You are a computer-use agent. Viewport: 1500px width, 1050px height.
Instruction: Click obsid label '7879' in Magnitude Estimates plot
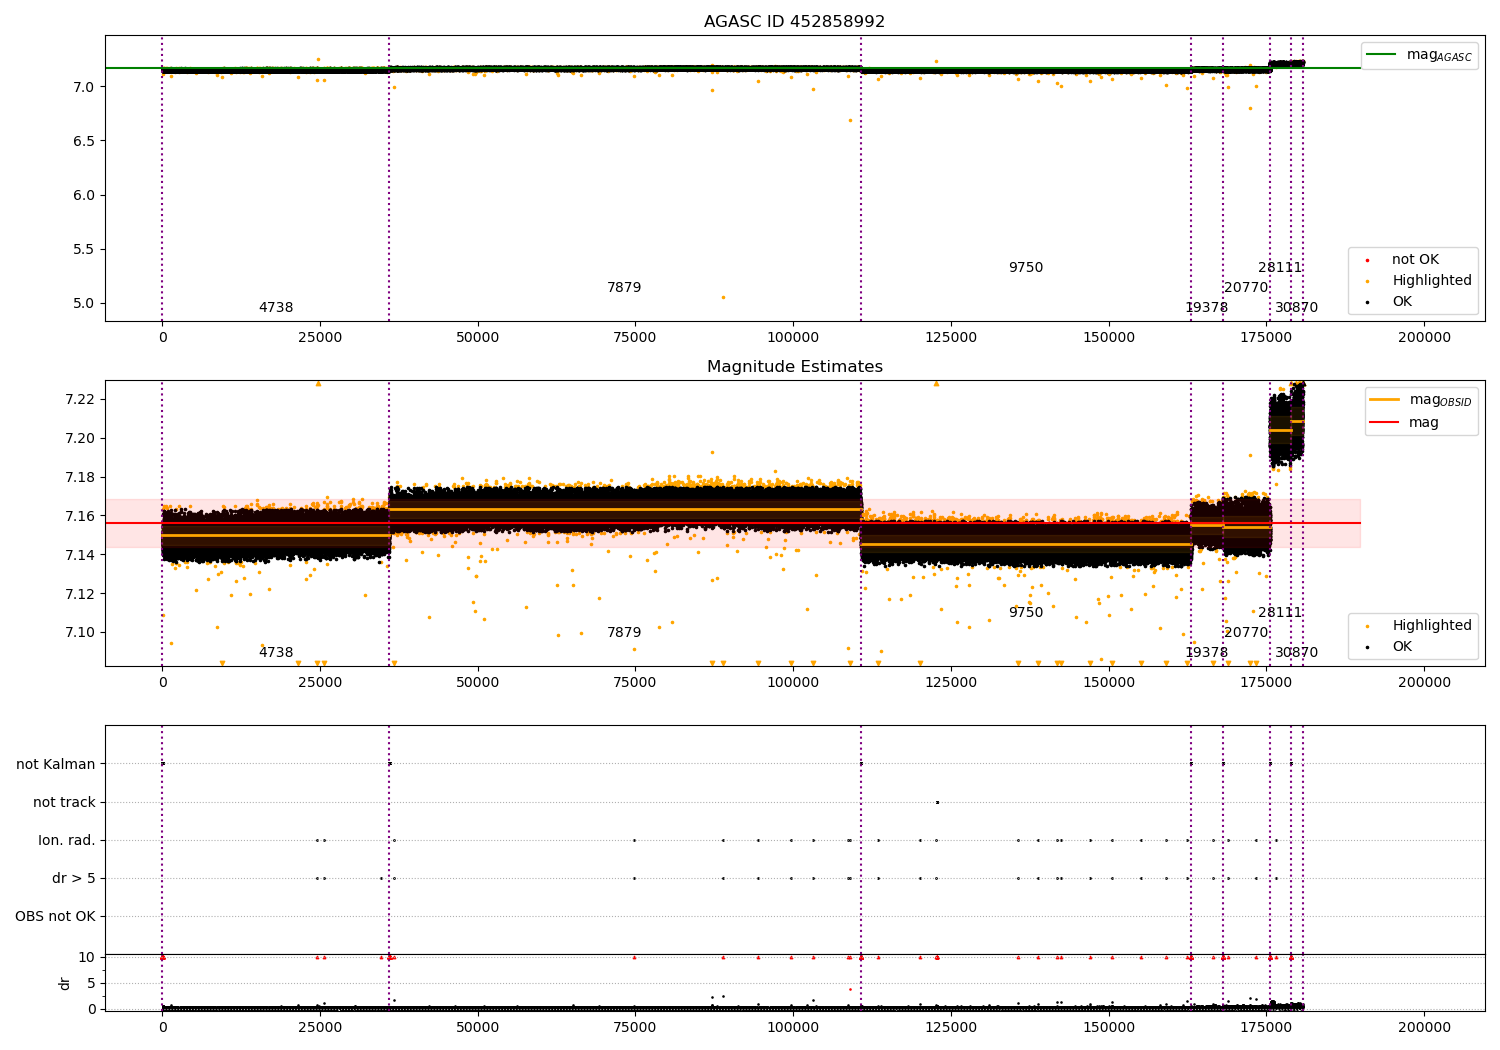point(624,633)
